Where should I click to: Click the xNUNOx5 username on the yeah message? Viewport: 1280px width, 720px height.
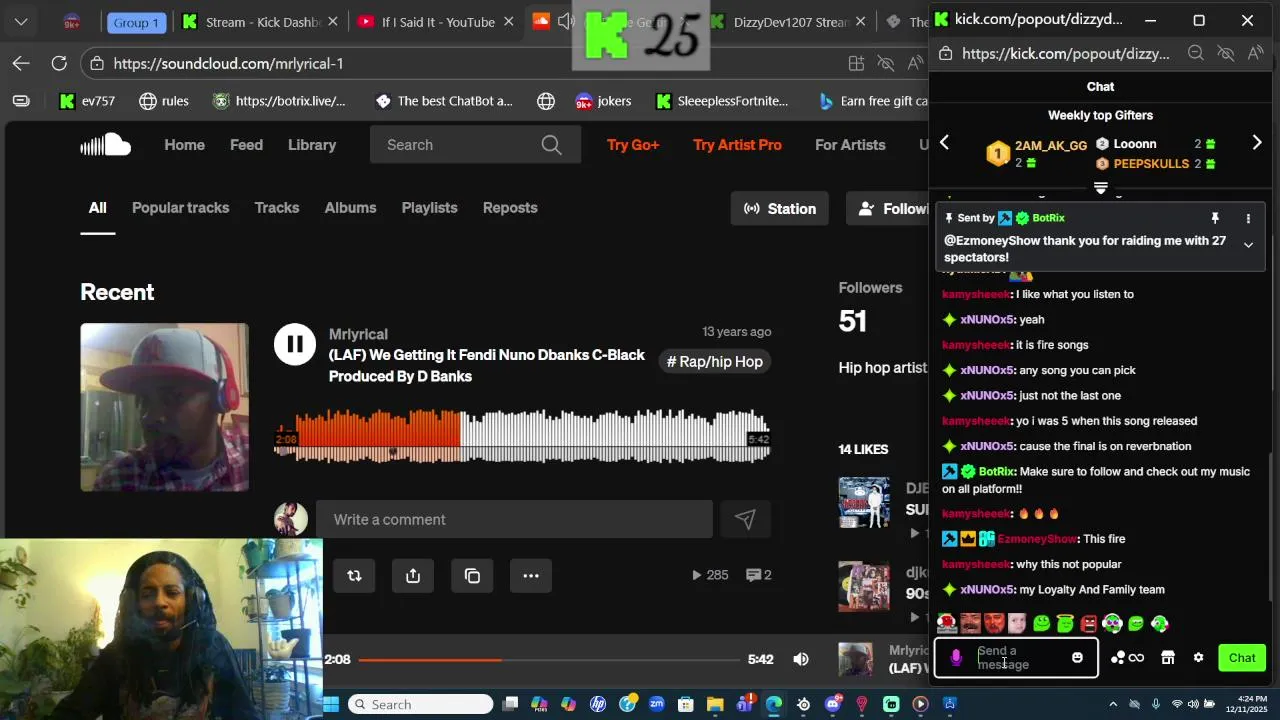point(987,320)
